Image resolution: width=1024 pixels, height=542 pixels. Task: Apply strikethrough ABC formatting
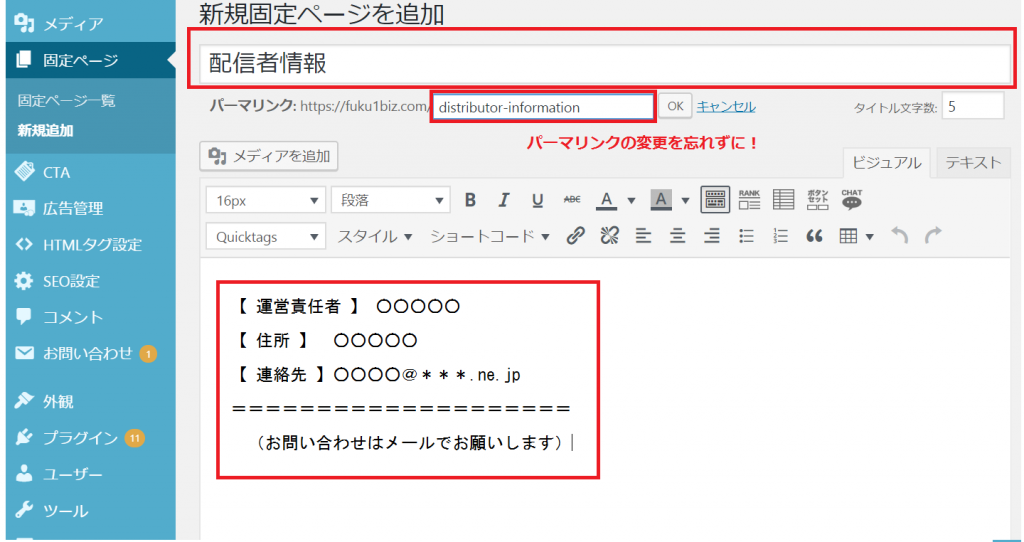tap(572, 200)
